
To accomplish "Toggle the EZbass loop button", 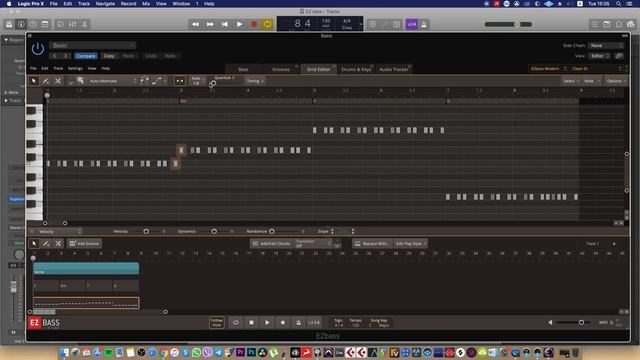I will (x=236, y=322).
